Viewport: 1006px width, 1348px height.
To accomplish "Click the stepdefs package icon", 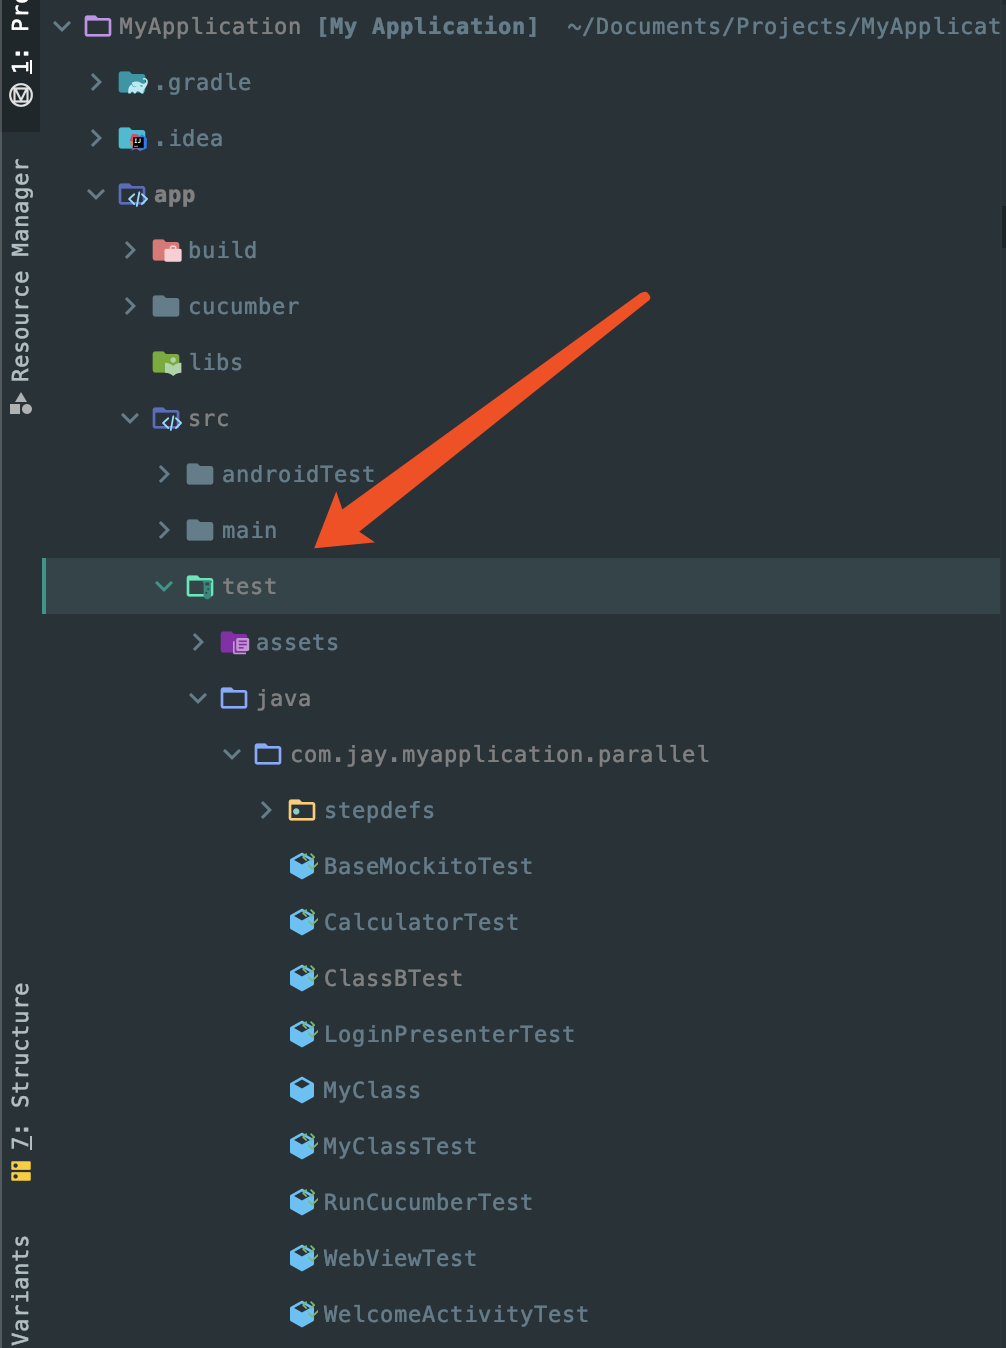I will [x=302, y=811].
